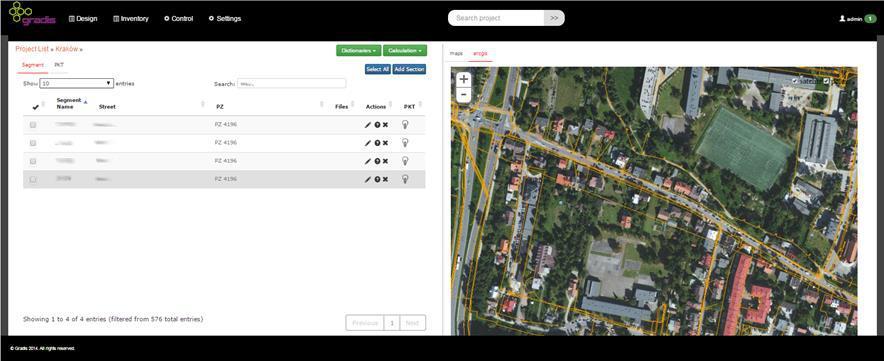The height and width of the screenshot is (361, 884).
Task: Zoom in on the map
Action: click(x=463, y=80)
